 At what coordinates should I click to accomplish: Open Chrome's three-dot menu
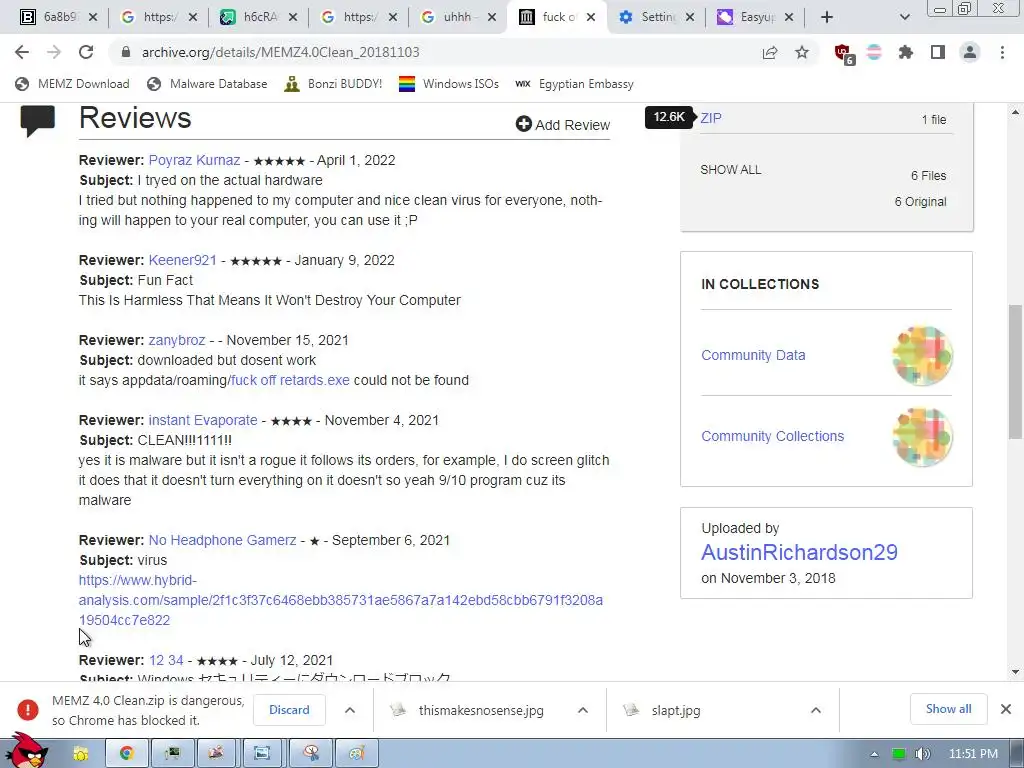coord(1002,52)
